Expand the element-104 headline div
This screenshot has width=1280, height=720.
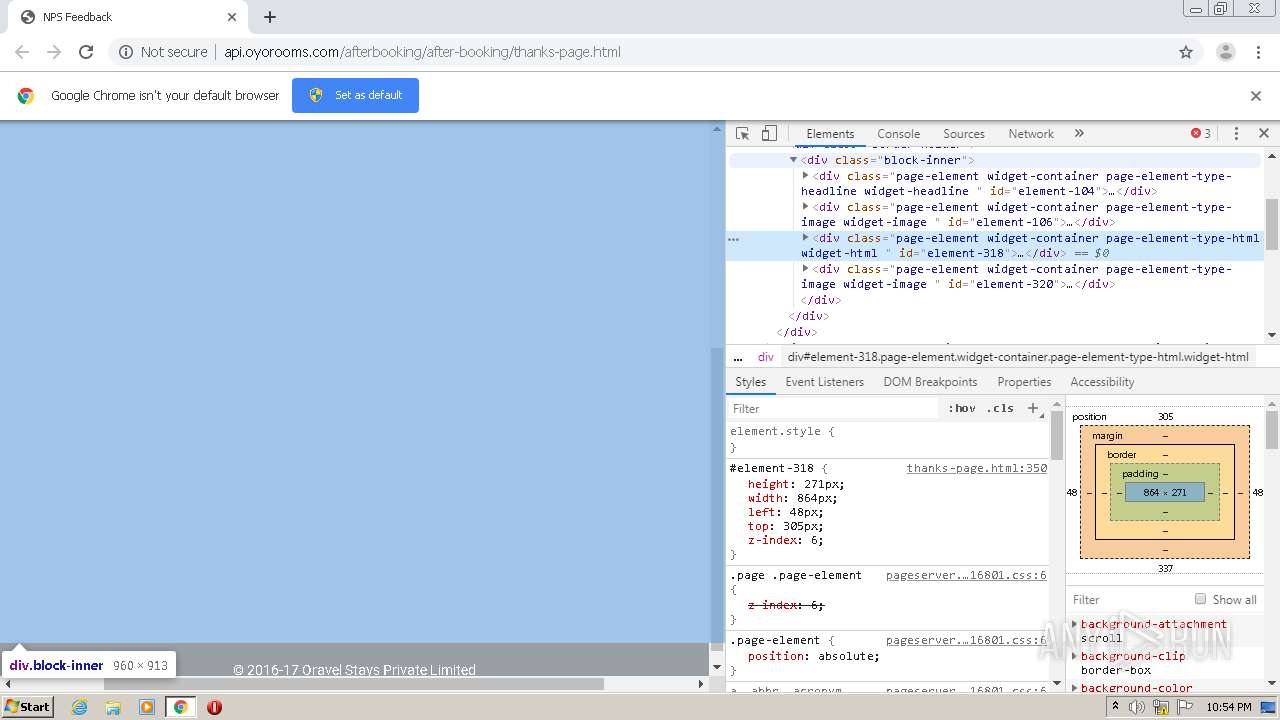[805, 176]
